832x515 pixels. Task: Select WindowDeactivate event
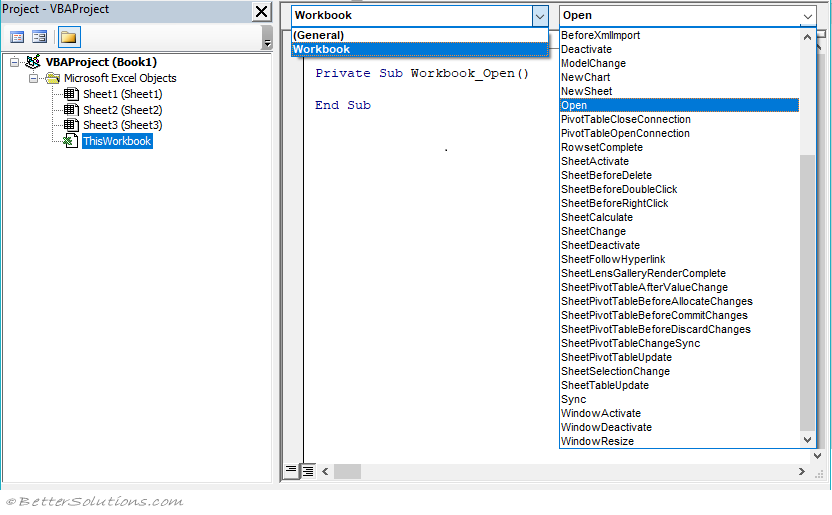[679, 427]
